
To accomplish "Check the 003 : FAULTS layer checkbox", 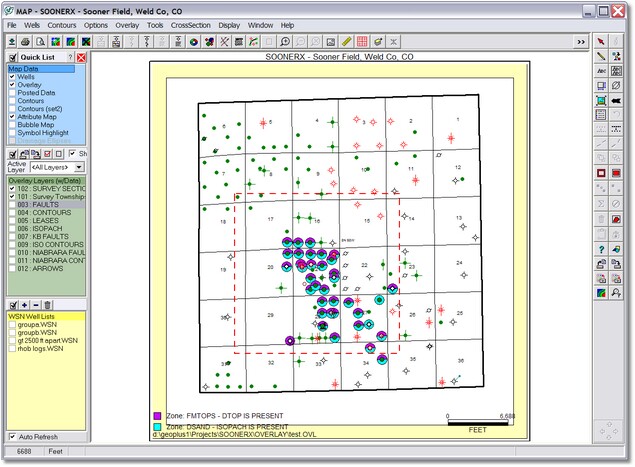I will point(11,204).
